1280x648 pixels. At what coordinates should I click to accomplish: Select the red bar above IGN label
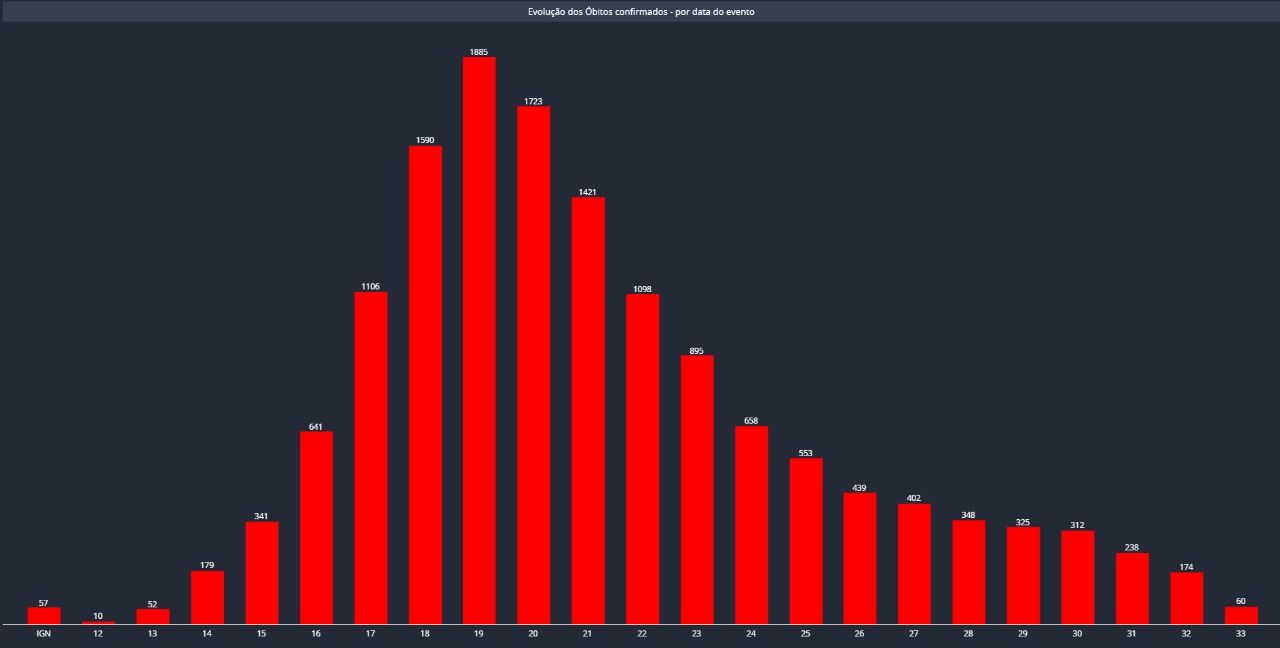click(x=44, y=615)
